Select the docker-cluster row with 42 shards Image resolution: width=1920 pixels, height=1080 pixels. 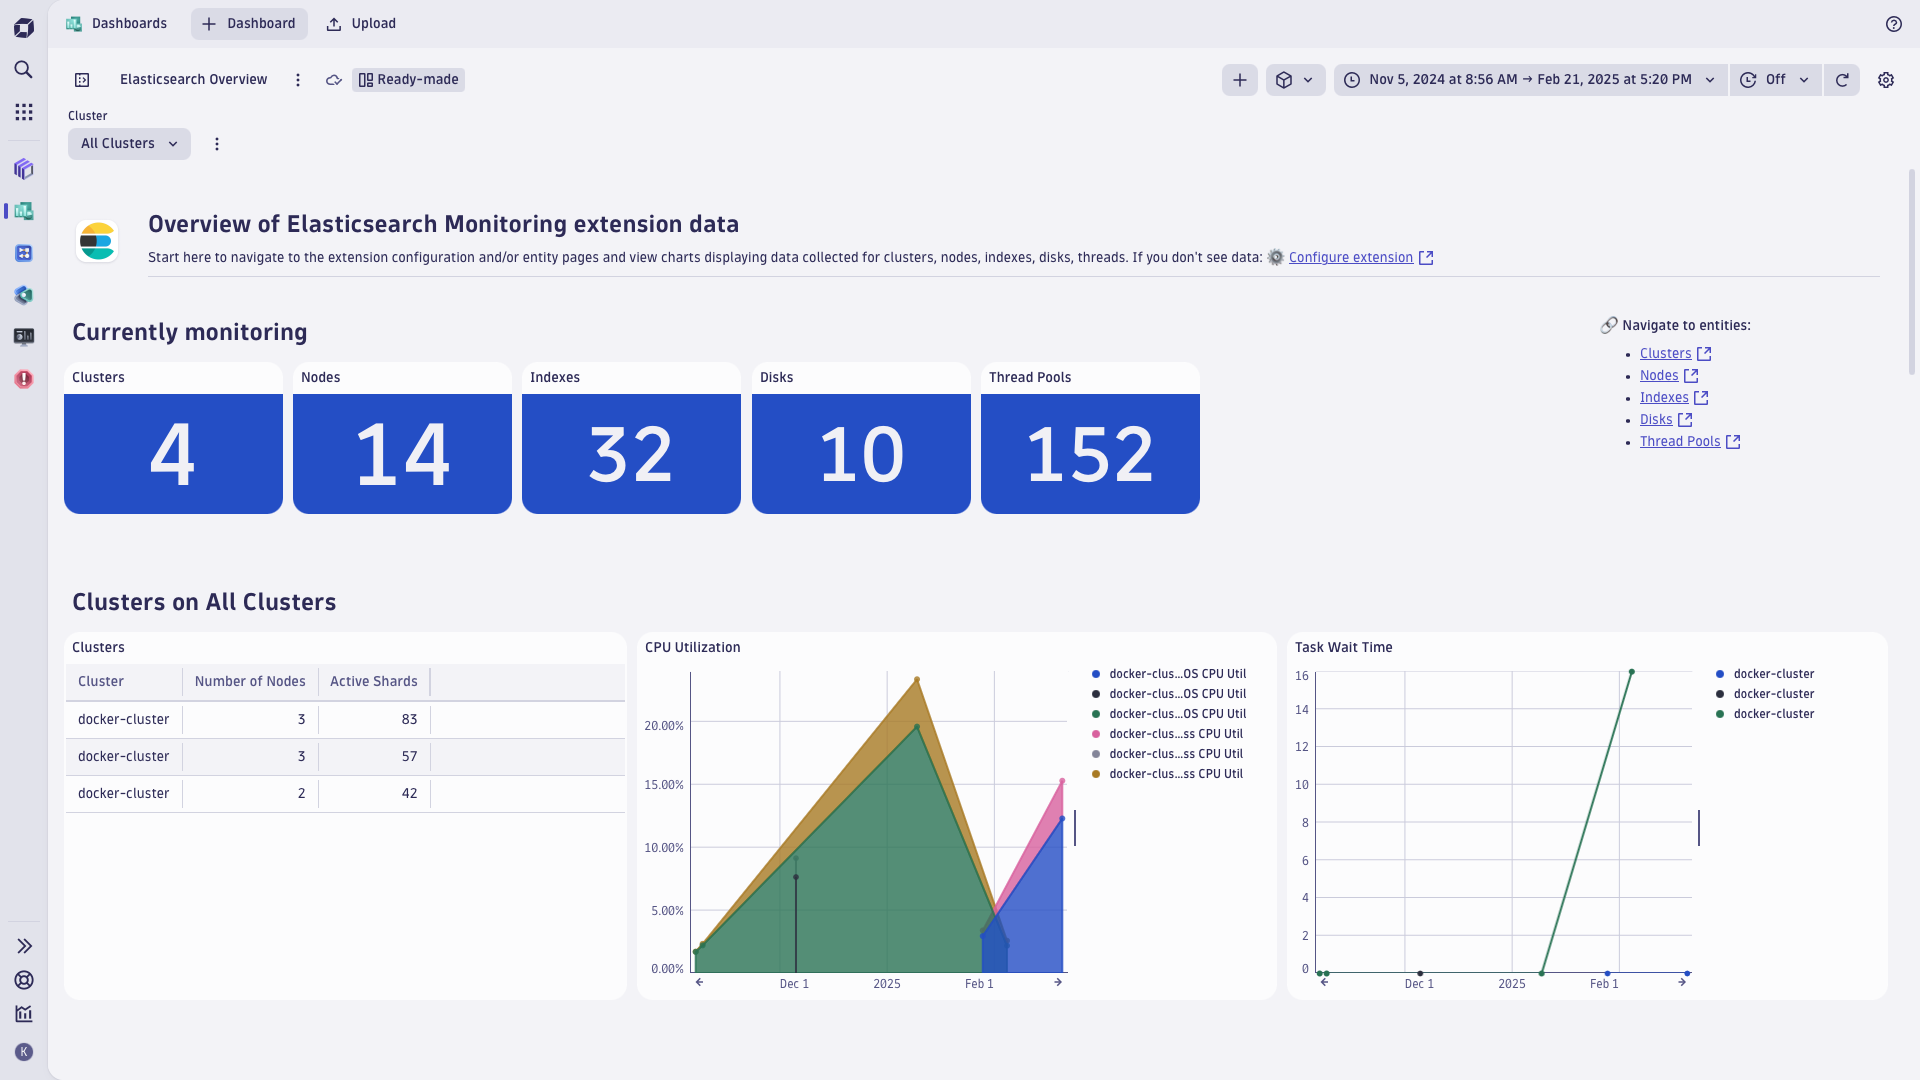coord(345,794)
